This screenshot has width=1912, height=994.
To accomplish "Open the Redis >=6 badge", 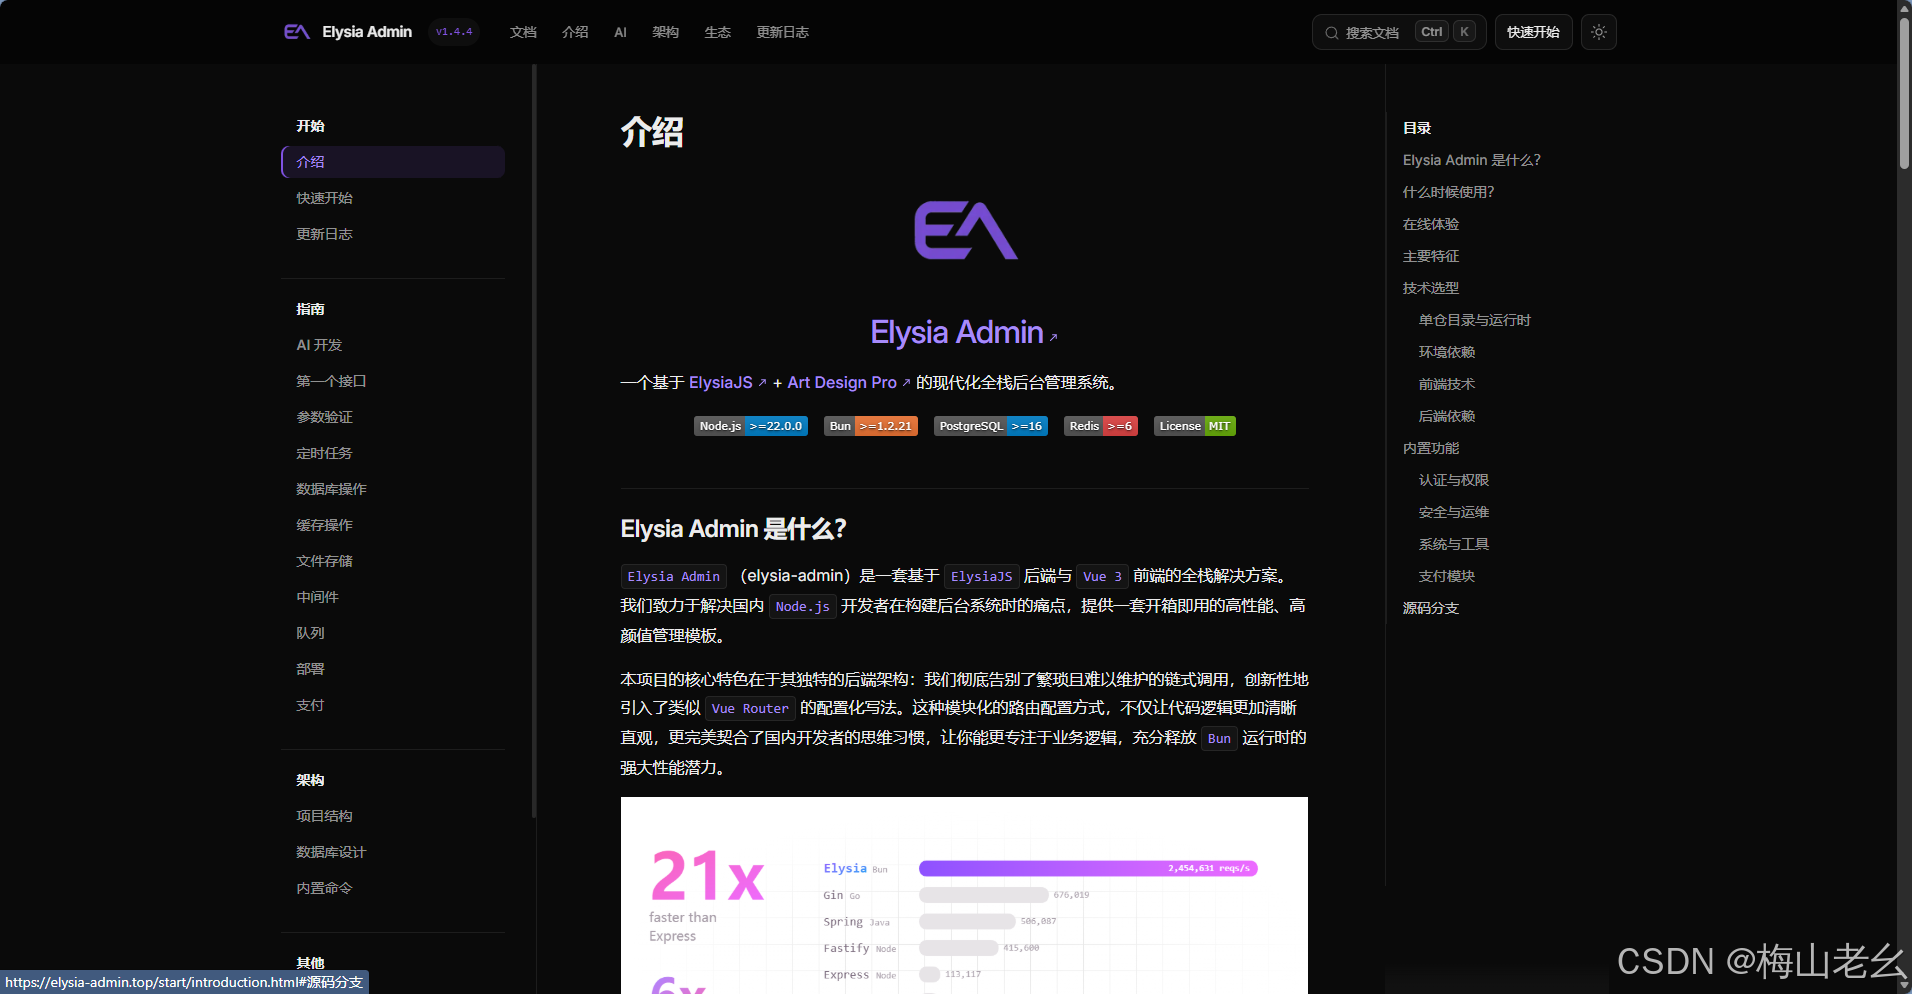I will 1101,426.
